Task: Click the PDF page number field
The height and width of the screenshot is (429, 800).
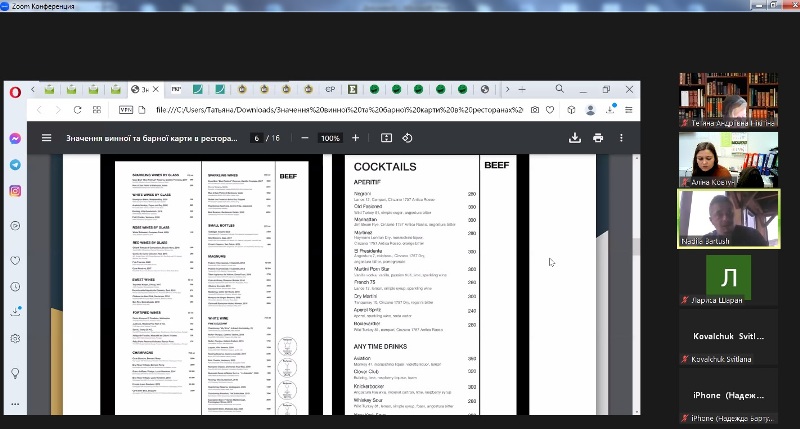Action: tap(257, 138)
